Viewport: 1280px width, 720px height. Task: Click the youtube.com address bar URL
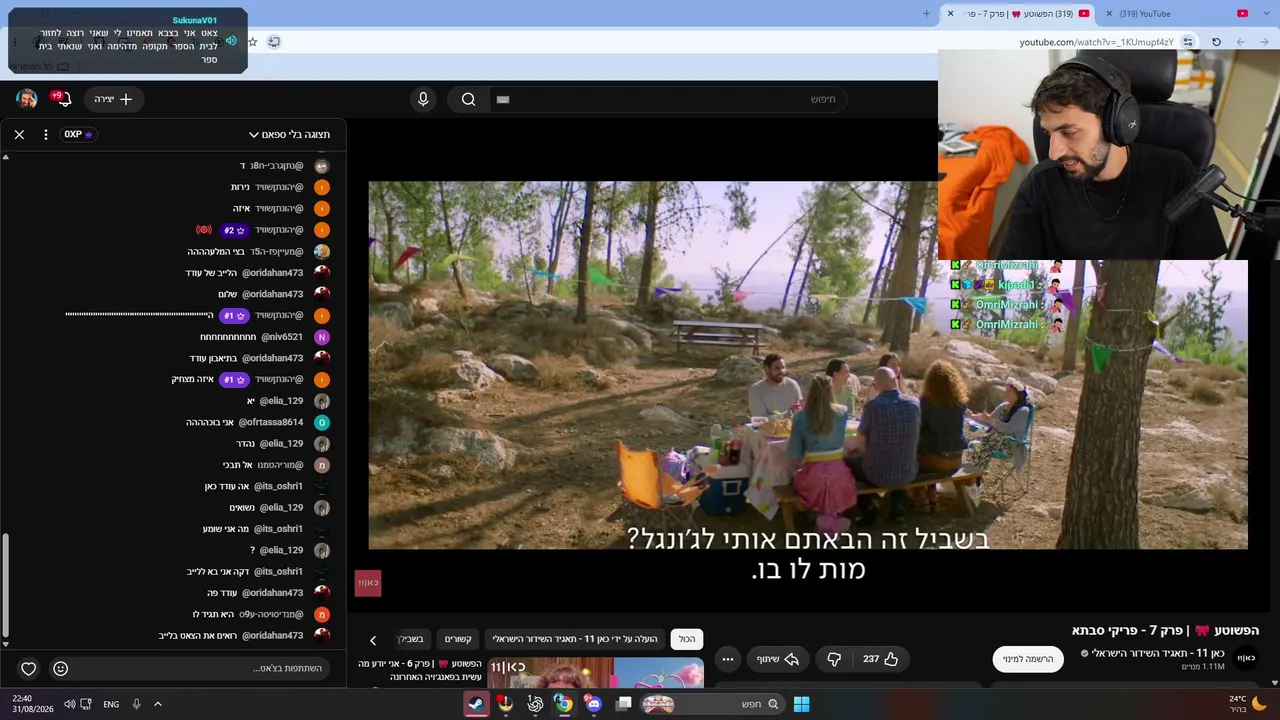(1096, 42)
